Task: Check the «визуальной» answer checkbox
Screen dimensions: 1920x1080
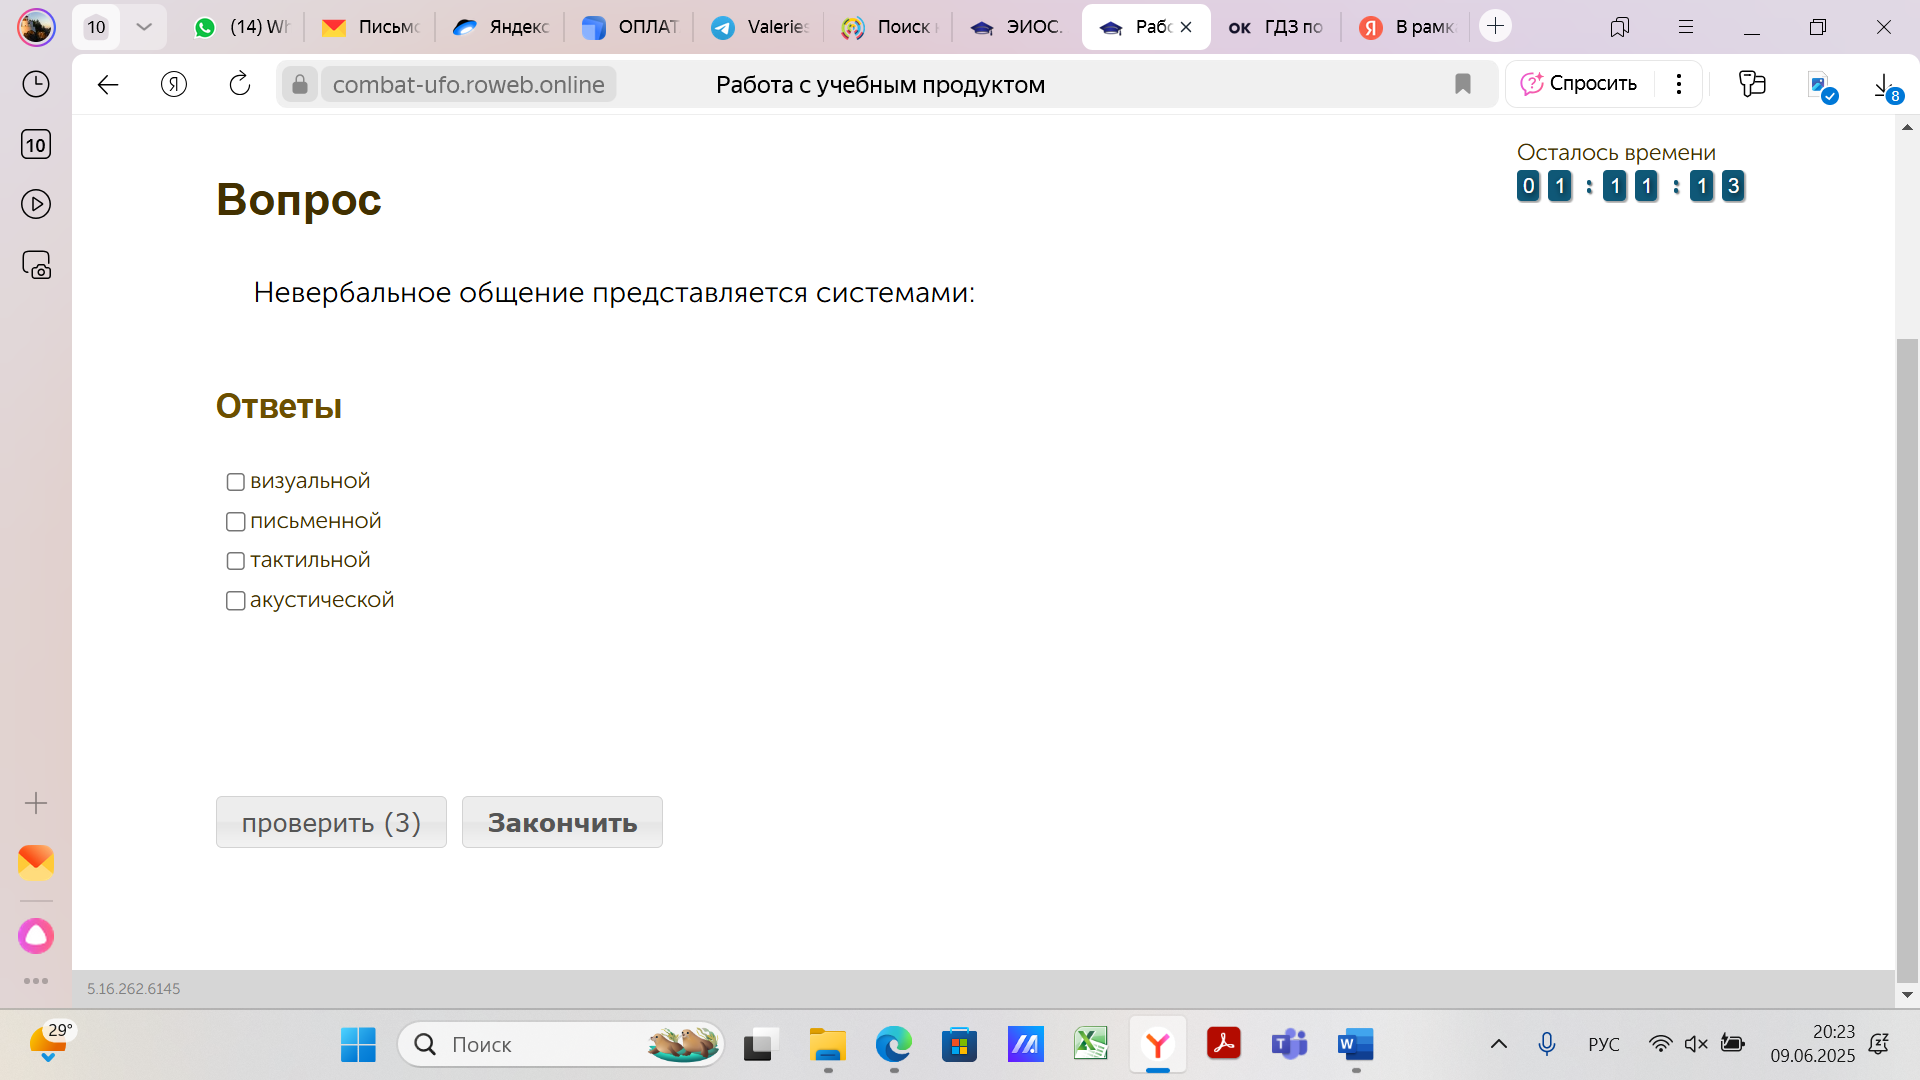Action: 236,482
